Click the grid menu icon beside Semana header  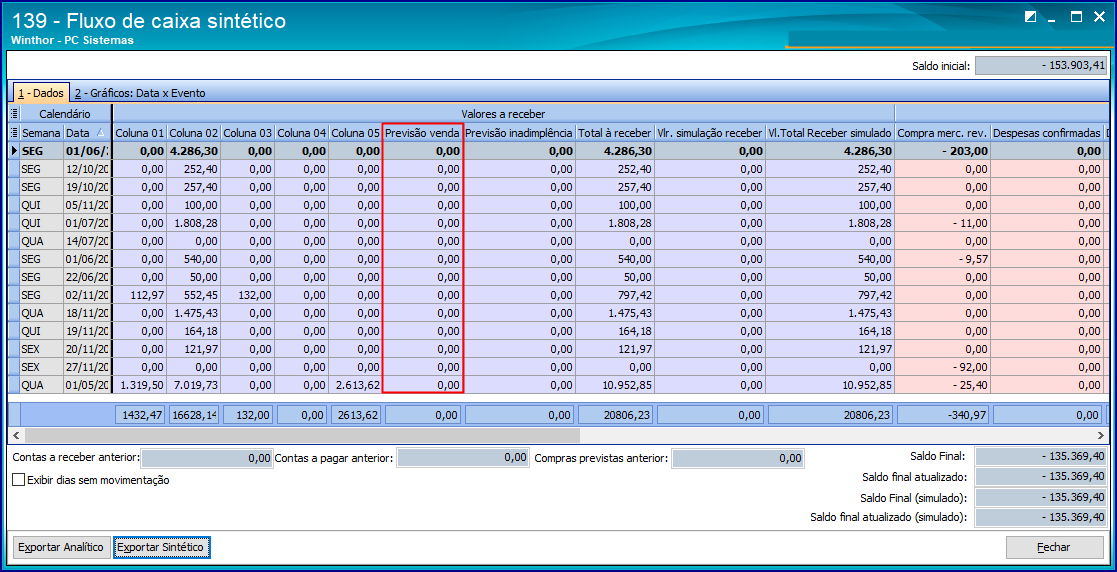(x=14, y=132)
